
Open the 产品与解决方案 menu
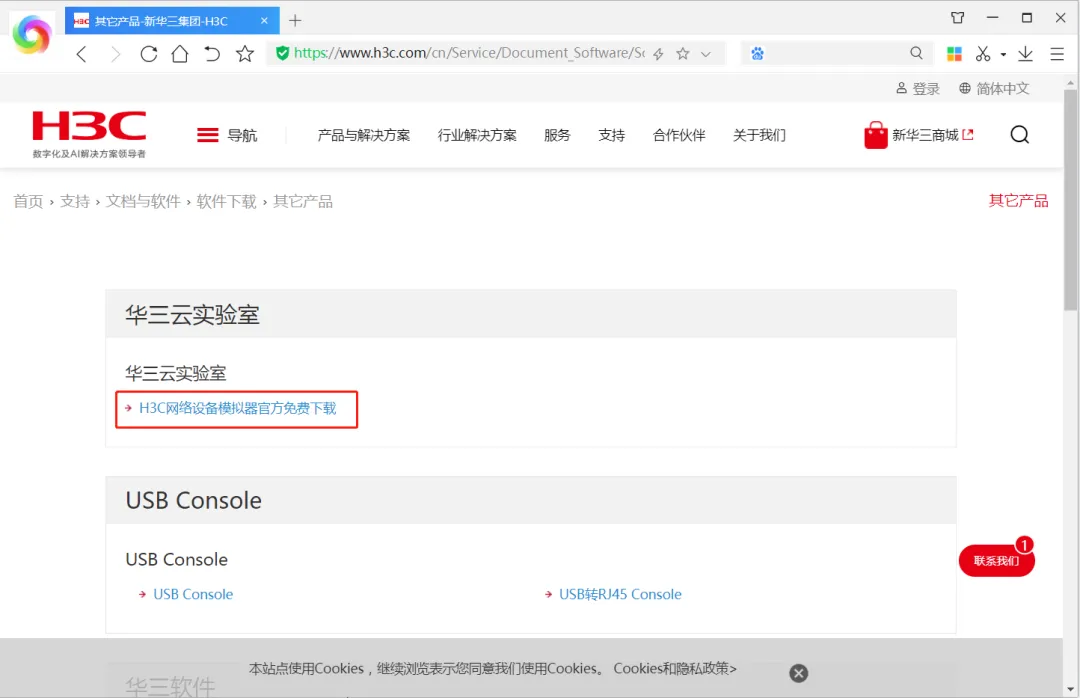coord(364,135)
